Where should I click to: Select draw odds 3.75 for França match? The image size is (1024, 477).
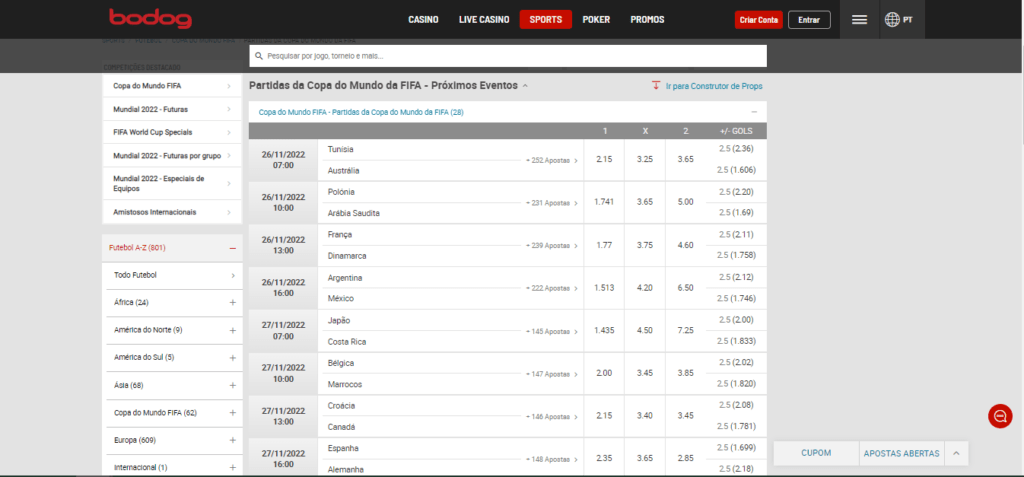(645, 245)
